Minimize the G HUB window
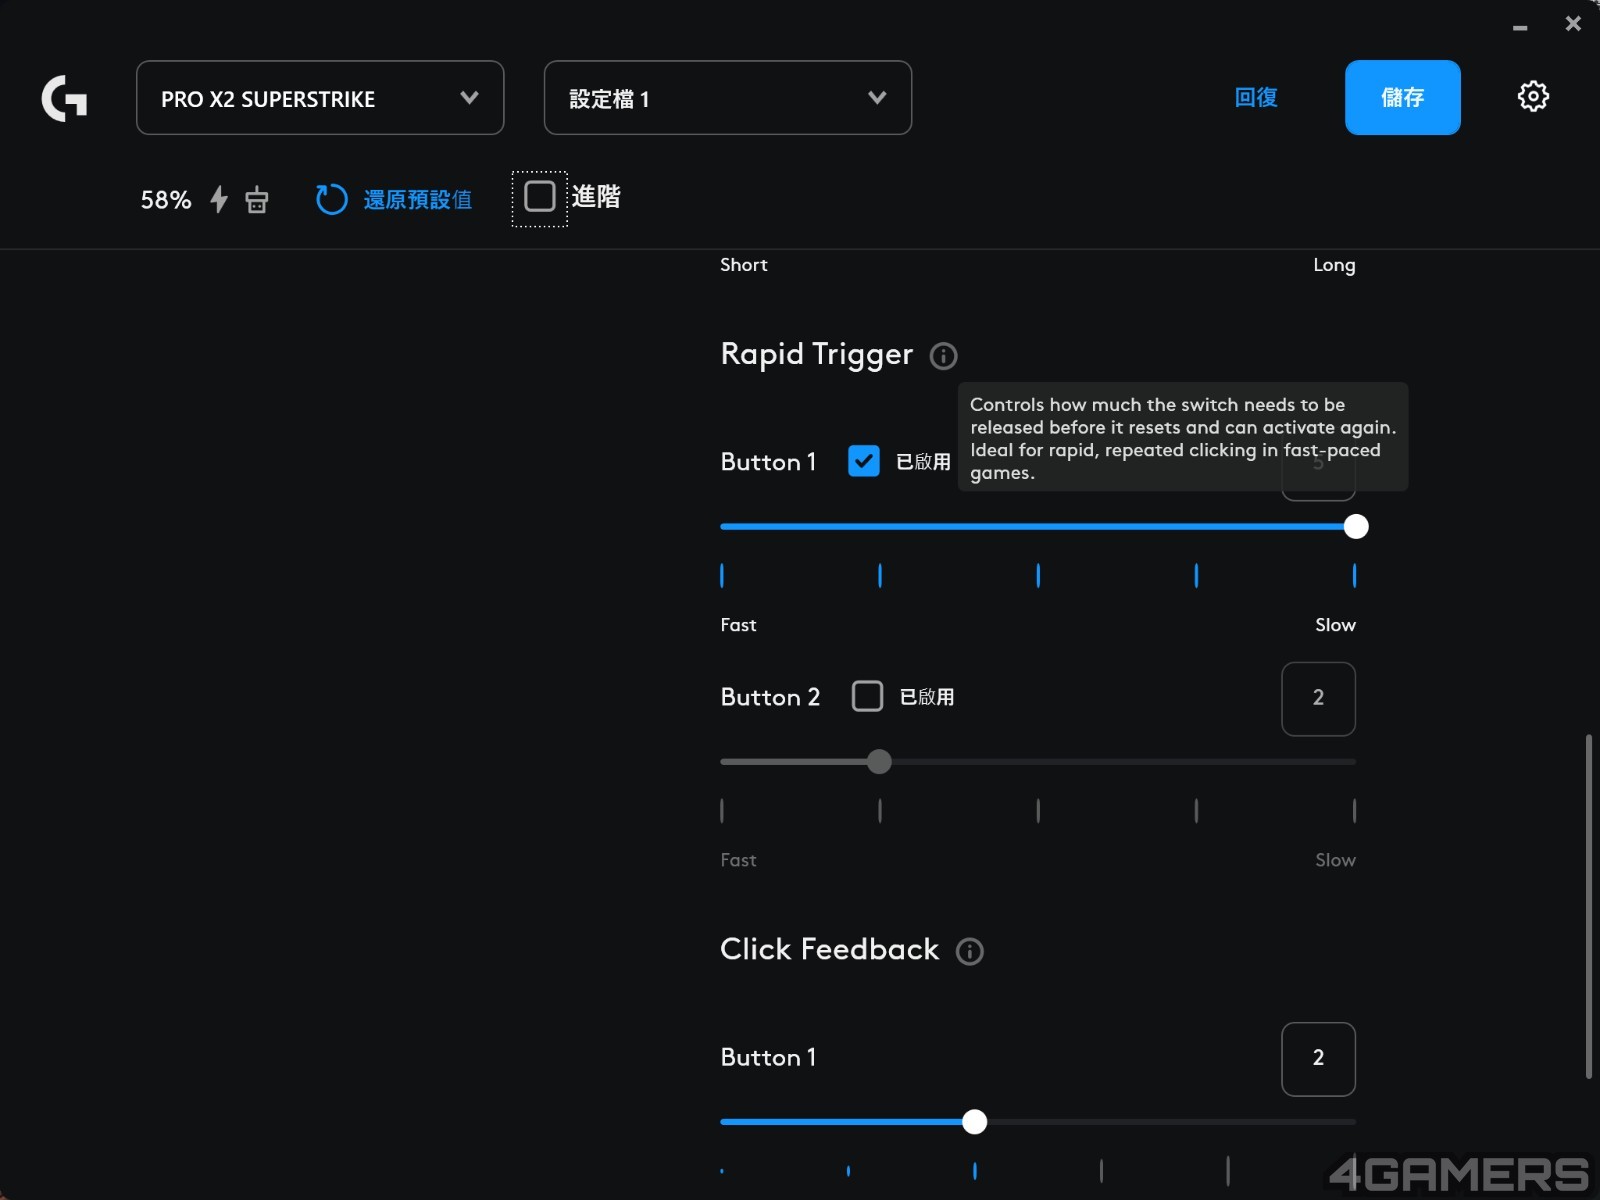Viewport: 1600px width, 1200px height. [1520, 27]
